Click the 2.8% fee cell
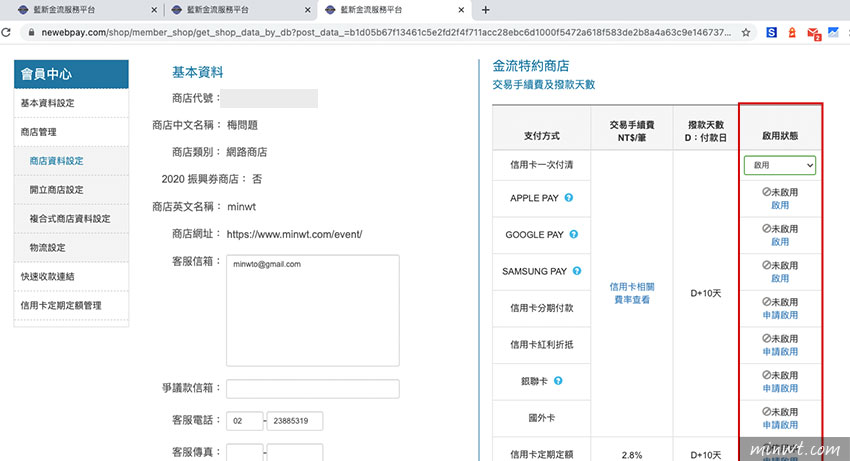 pos(632,455)
